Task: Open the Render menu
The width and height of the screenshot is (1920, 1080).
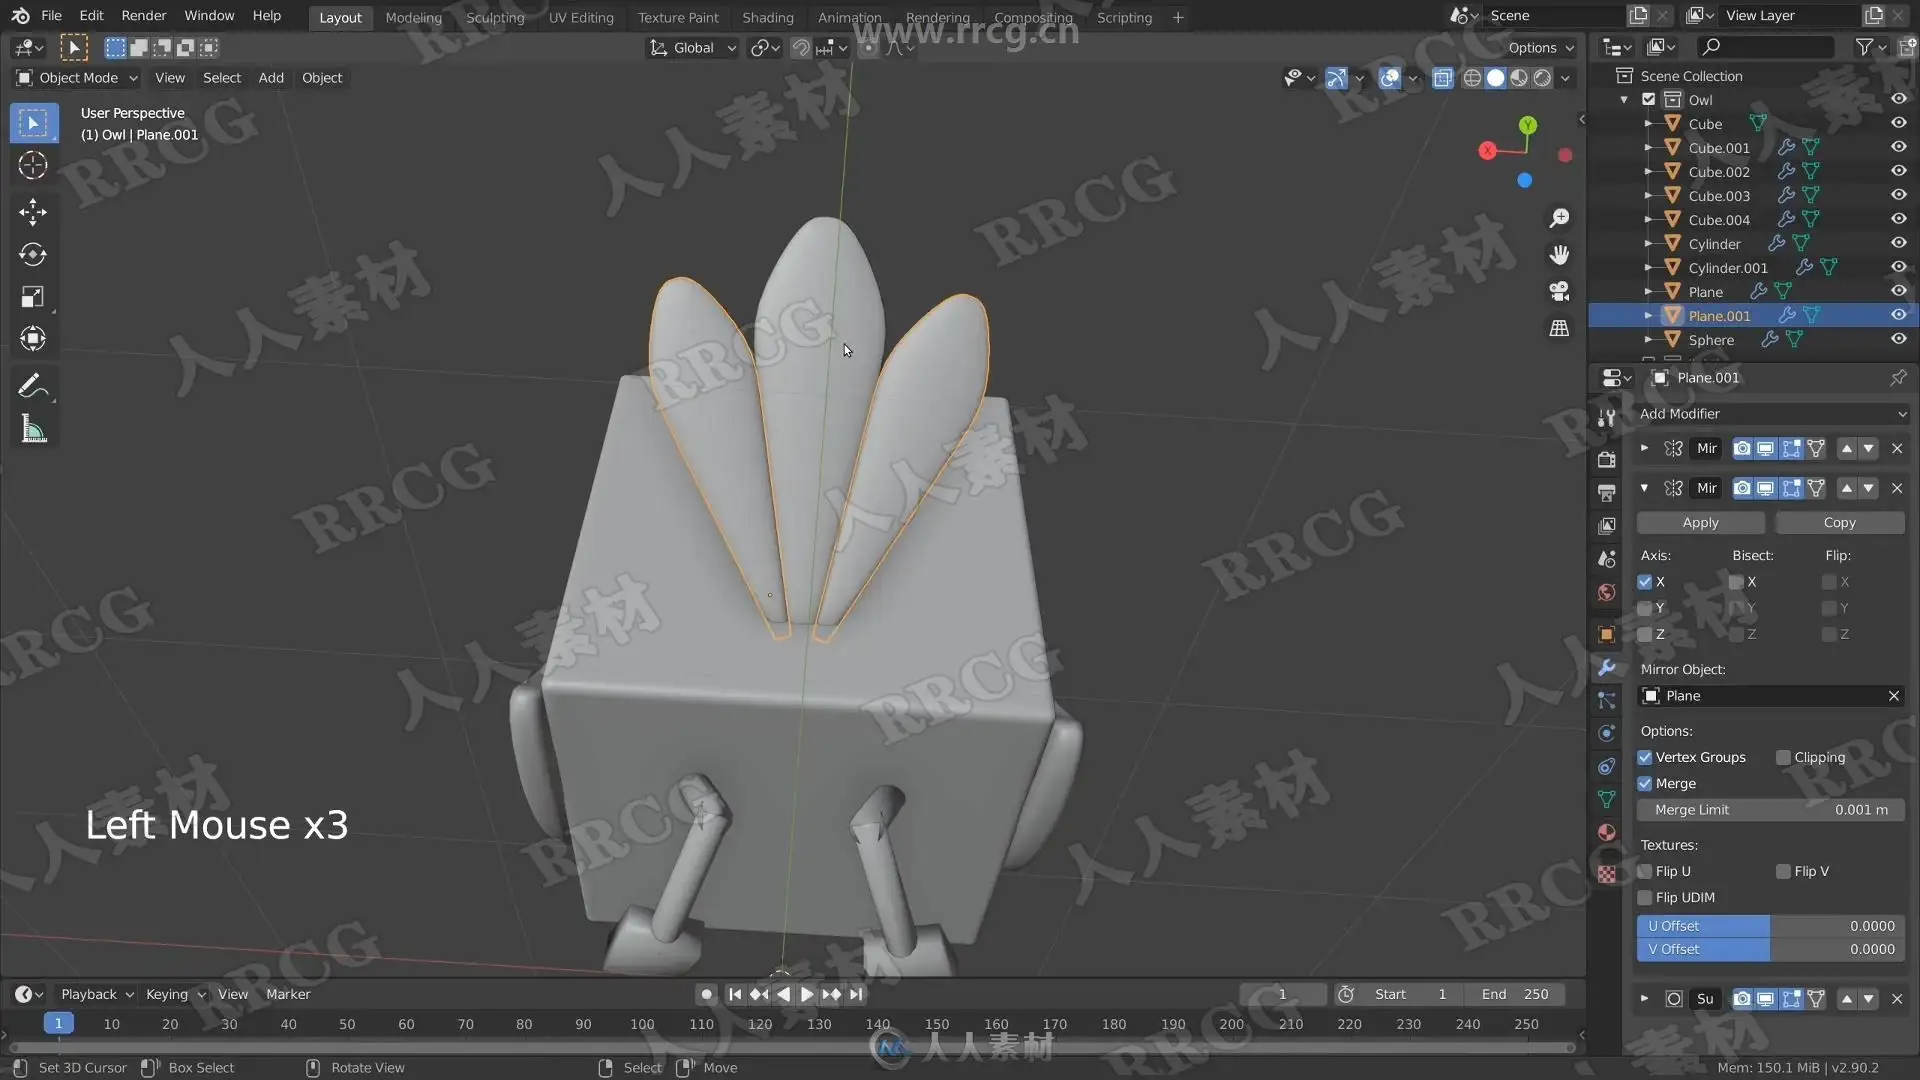Action: [143, 16]
